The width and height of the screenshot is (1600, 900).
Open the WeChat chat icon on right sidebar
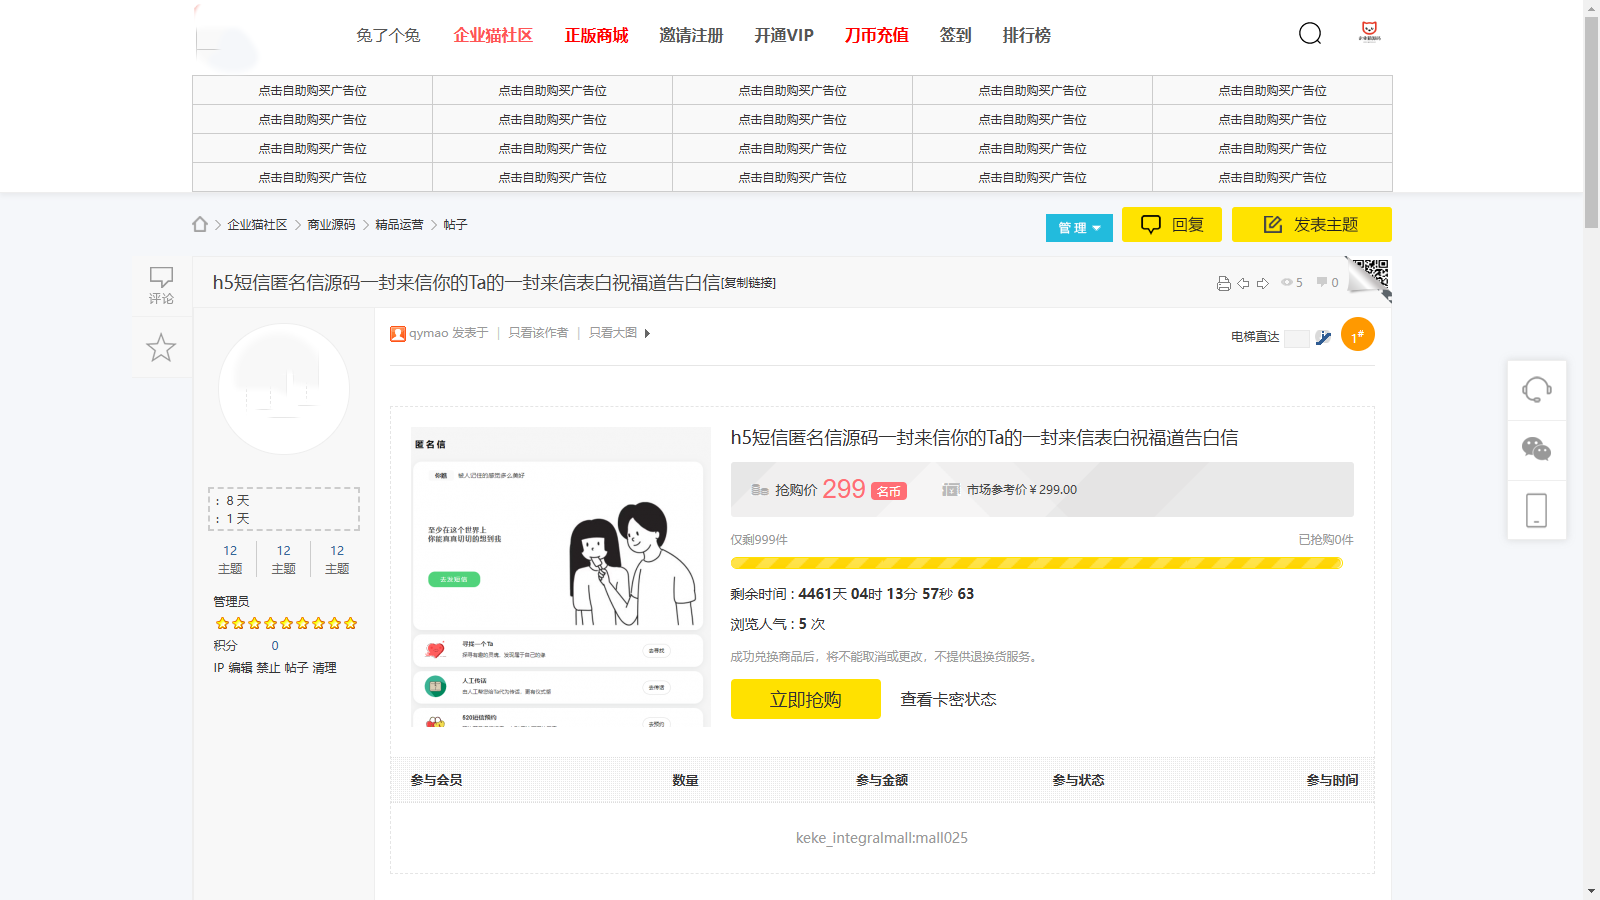tap(1536, 449)
